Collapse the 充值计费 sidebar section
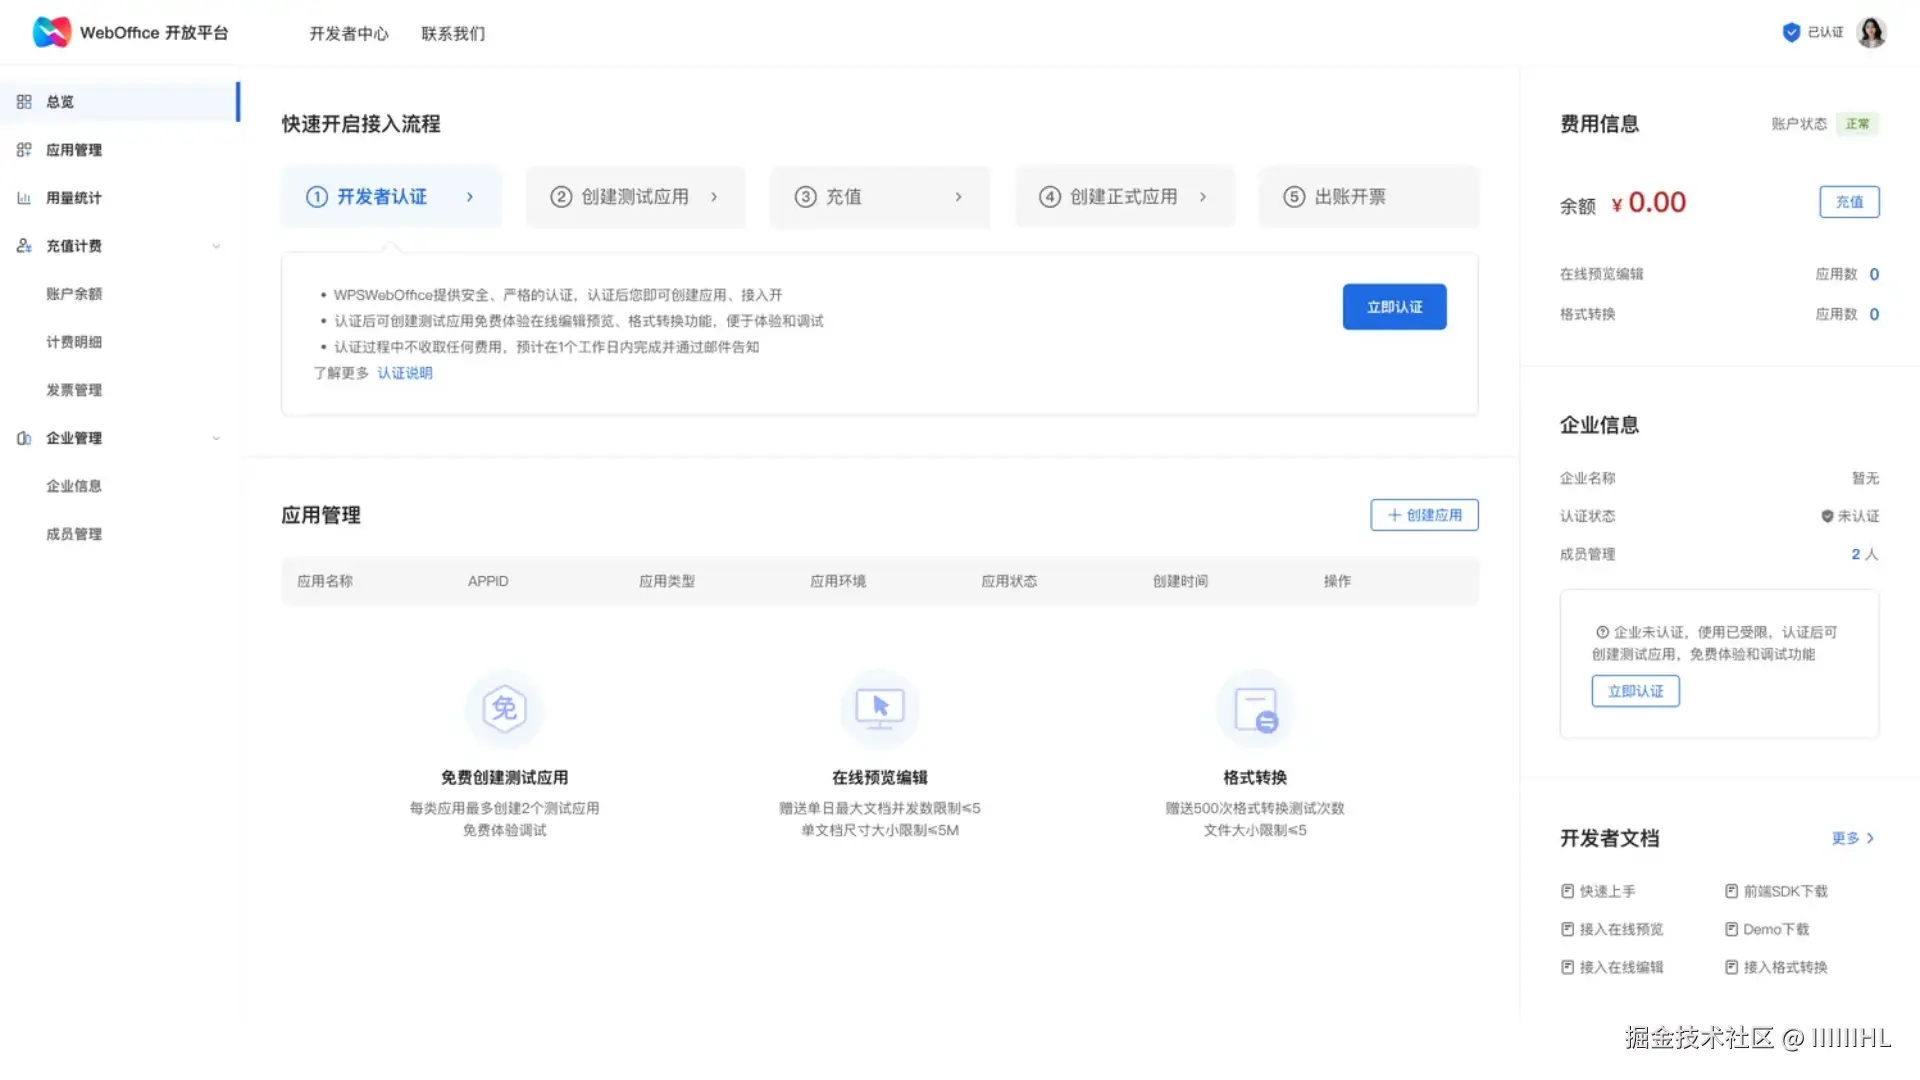Image resolution: width=1920 pixels, height=1080 pixels. coord(216,246)
